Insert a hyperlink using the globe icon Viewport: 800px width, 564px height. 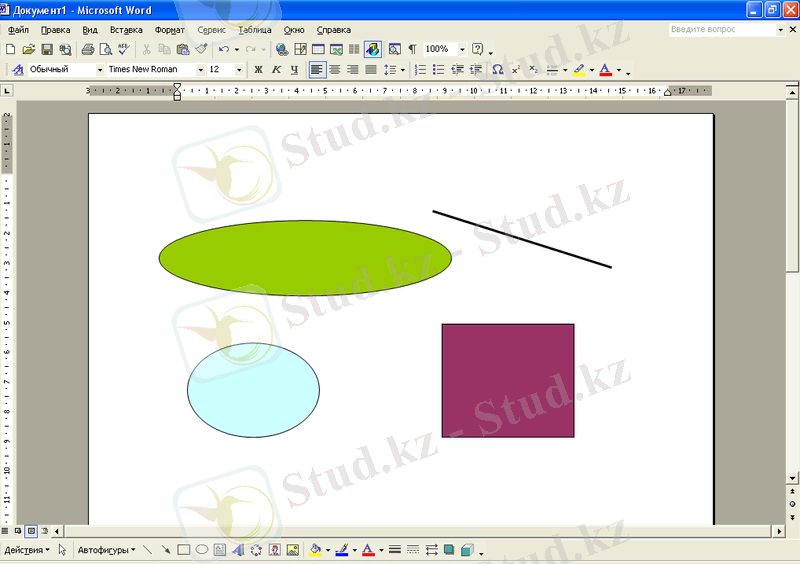(282, 50)
